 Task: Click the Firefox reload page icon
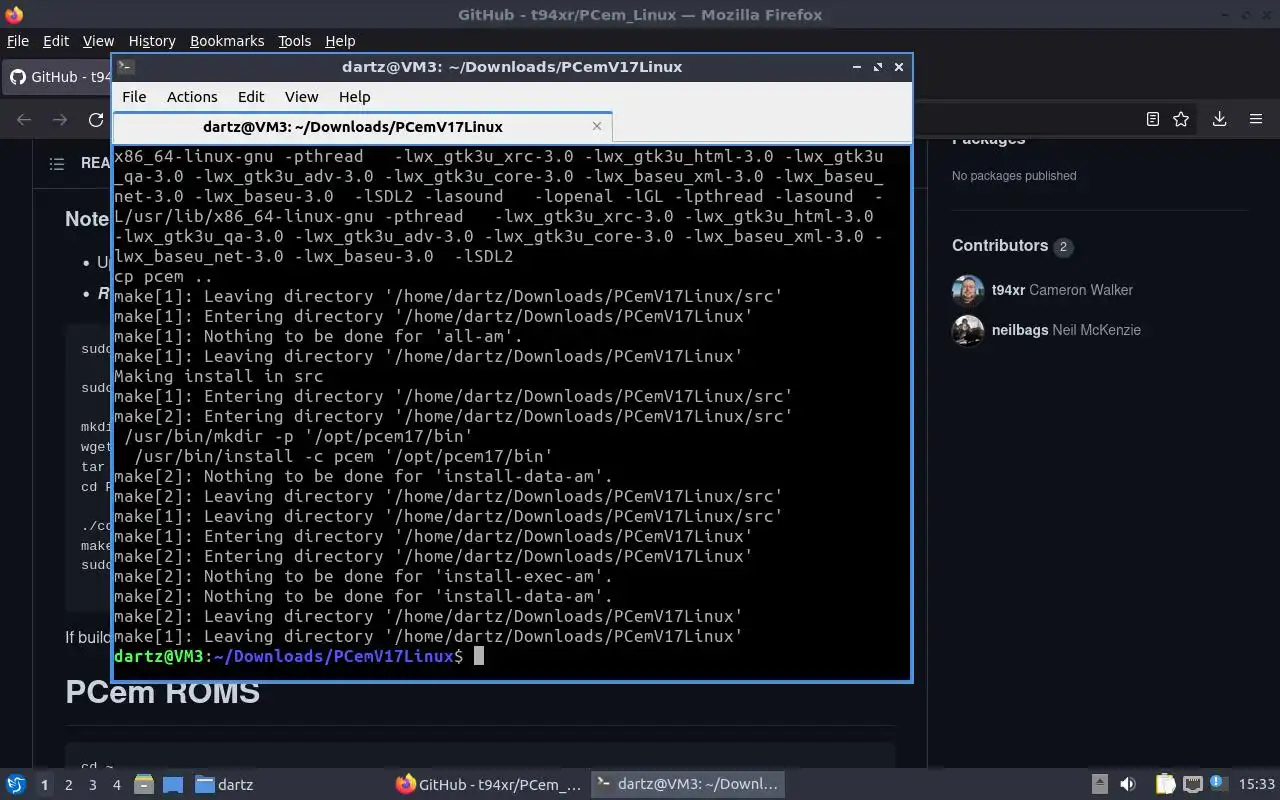tap(96, 119)
